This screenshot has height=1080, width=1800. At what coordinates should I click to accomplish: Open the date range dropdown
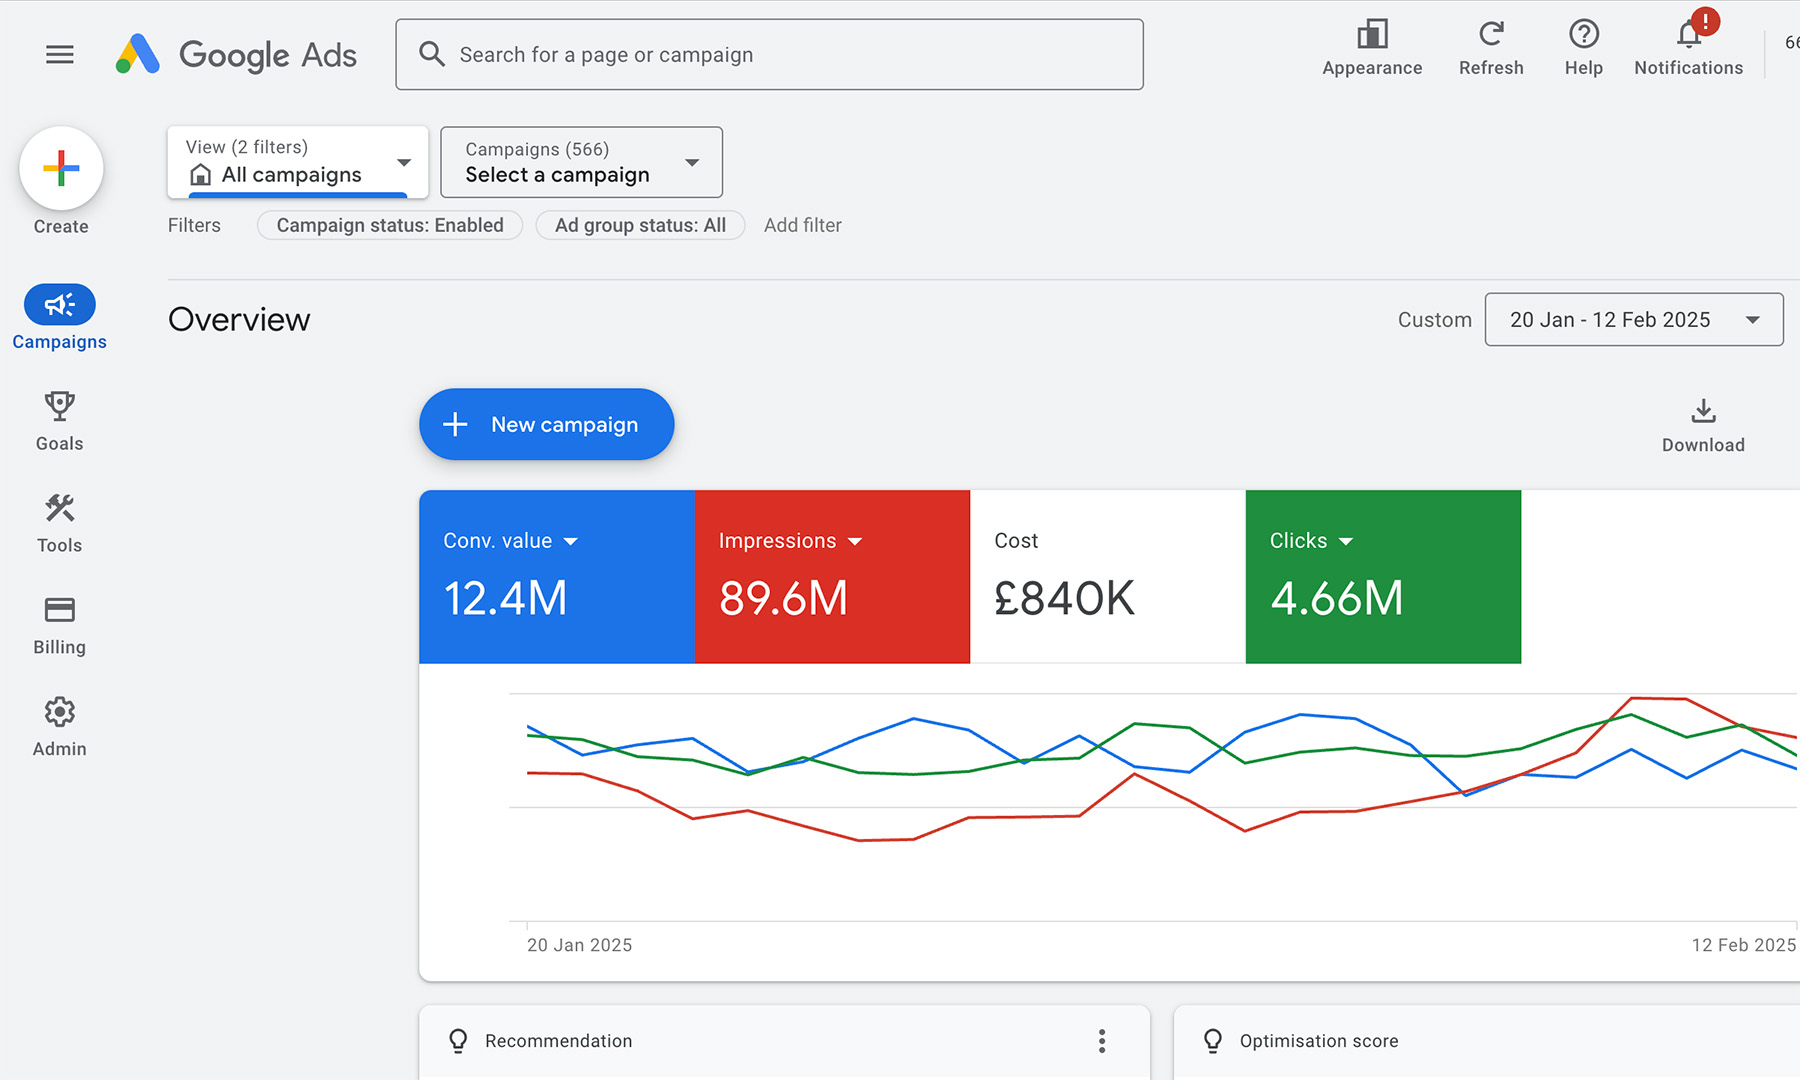coord(1634,319)
